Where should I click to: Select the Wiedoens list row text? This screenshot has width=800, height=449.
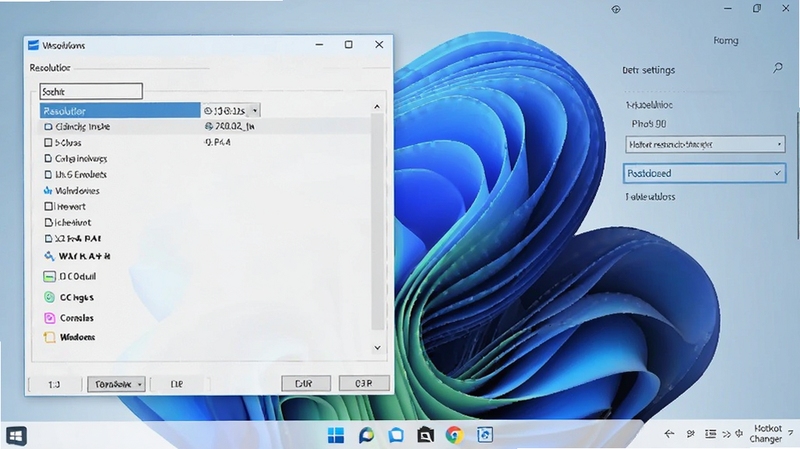(x=77, y=337)
